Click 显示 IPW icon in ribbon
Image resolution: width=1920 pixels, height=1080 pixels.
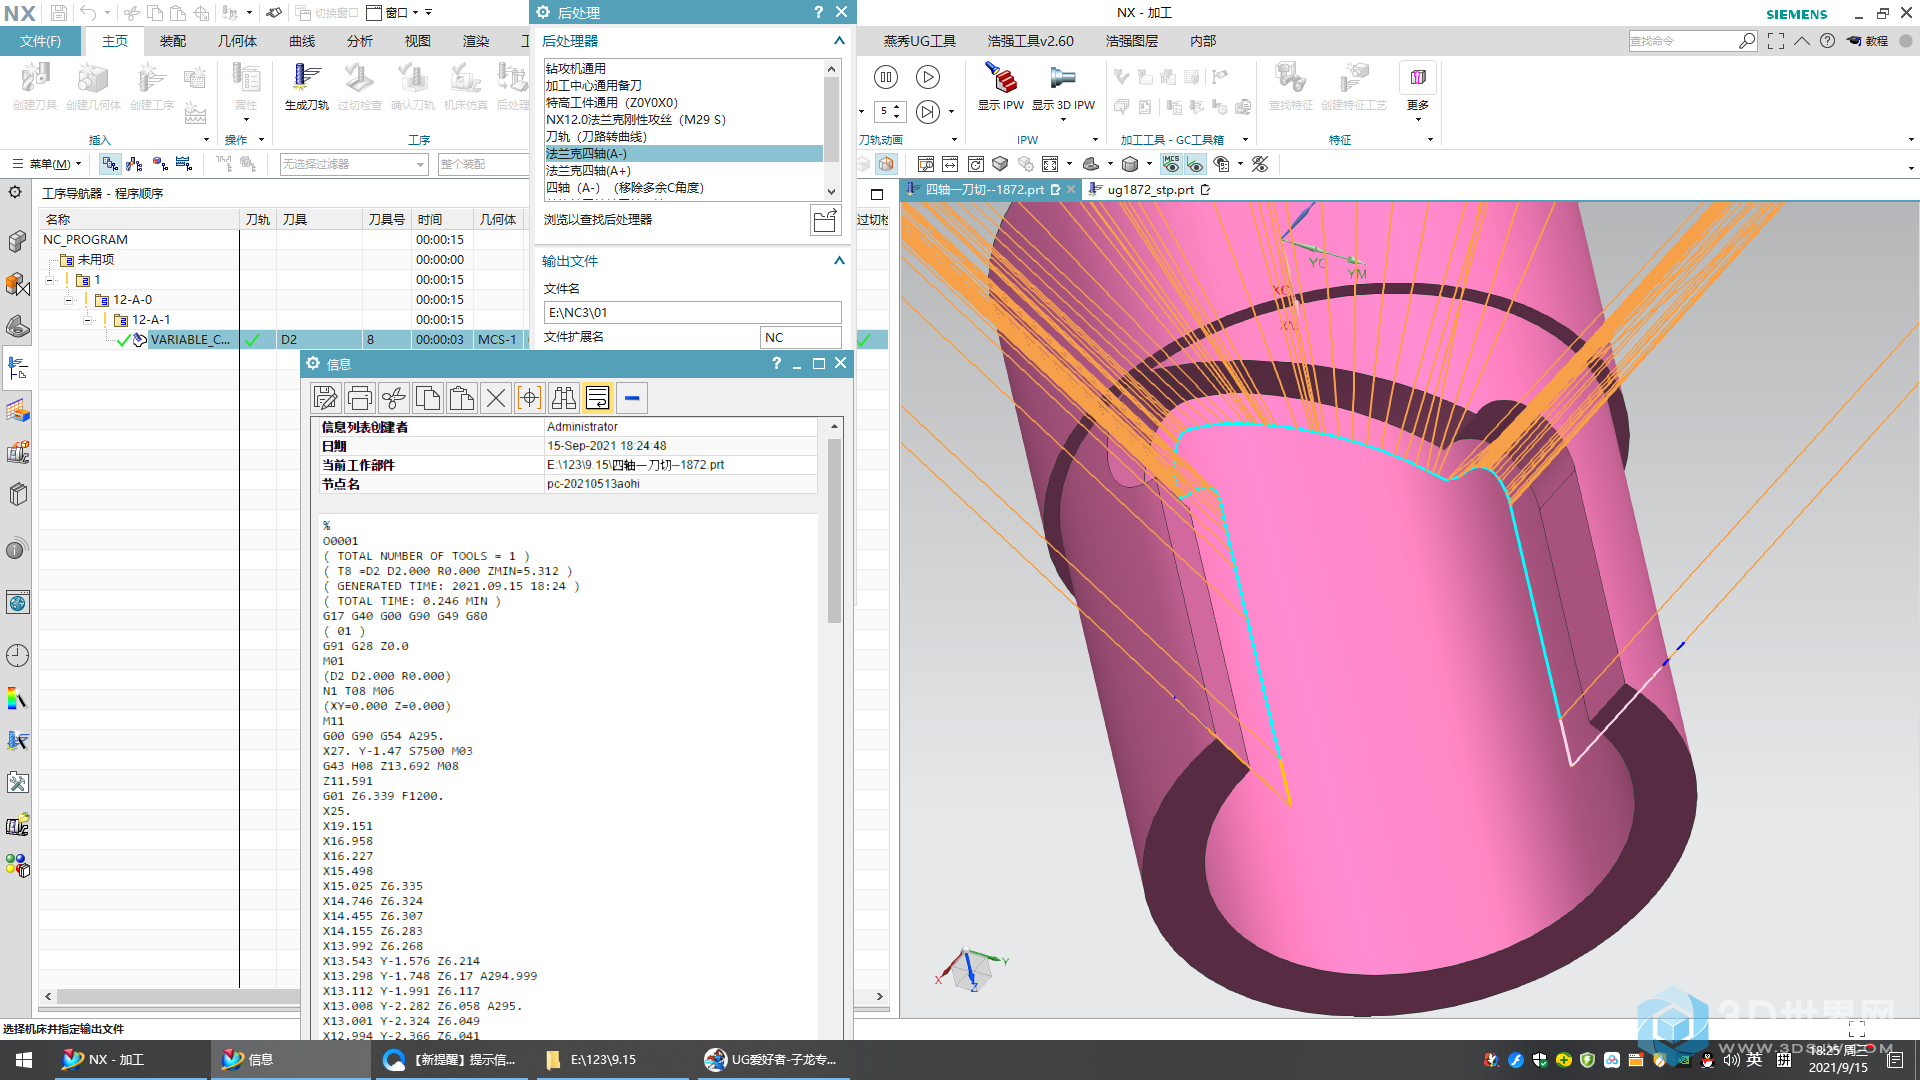(x=1000, y=78)
